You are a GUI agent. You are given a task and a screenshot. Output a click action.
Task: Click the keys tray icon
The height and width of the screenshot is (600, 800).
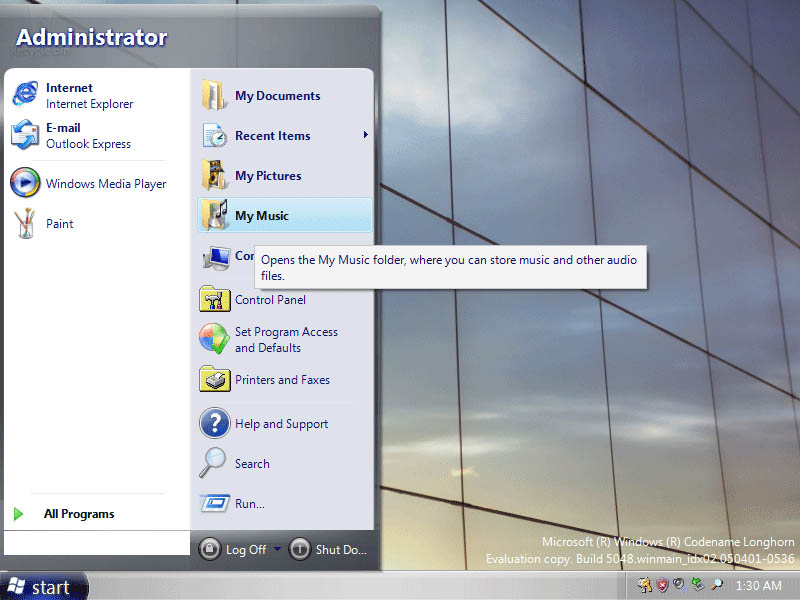click(x=644, y=584)
